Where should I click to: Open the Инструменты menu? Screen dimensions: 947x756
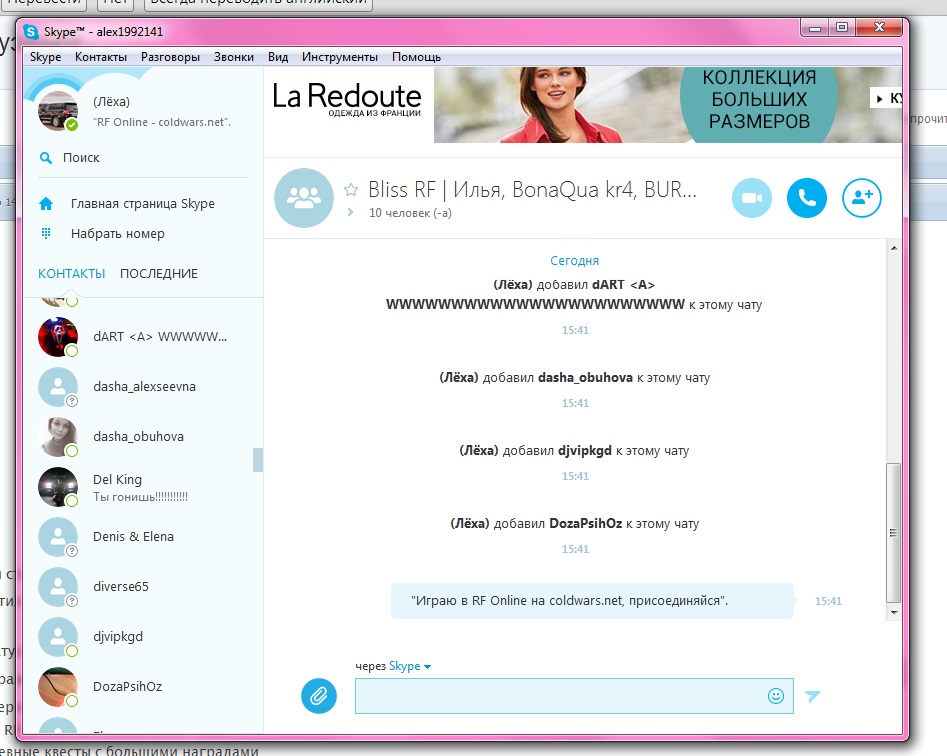340,57
